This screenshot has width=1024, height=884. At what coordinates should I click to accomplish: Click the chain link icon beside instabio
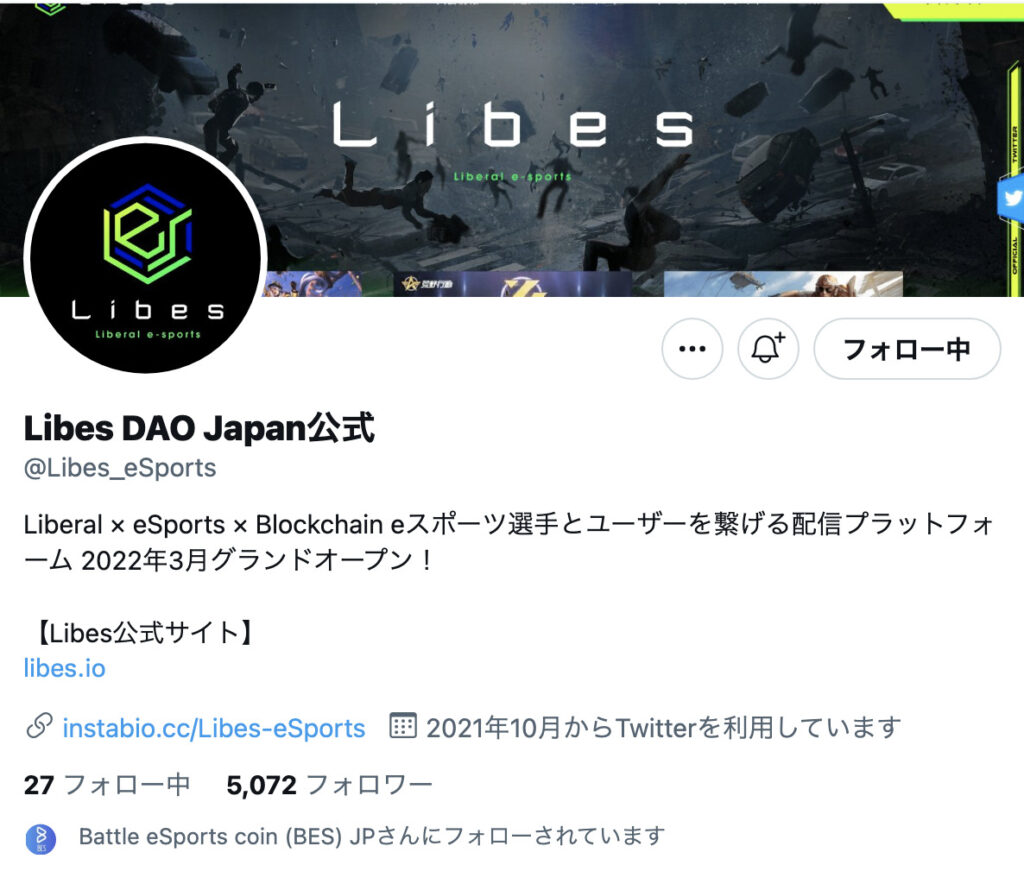coord(39,727)
